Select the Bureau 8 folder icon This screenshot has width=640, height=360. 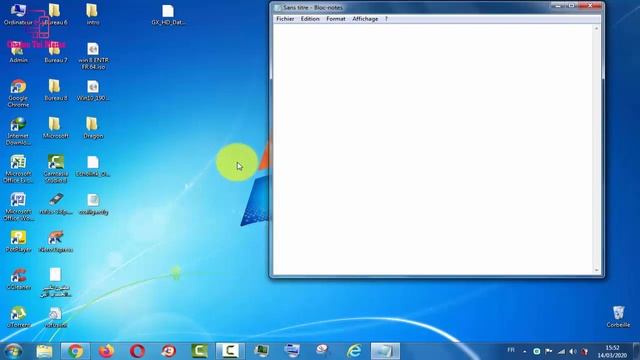pos(56,90)
